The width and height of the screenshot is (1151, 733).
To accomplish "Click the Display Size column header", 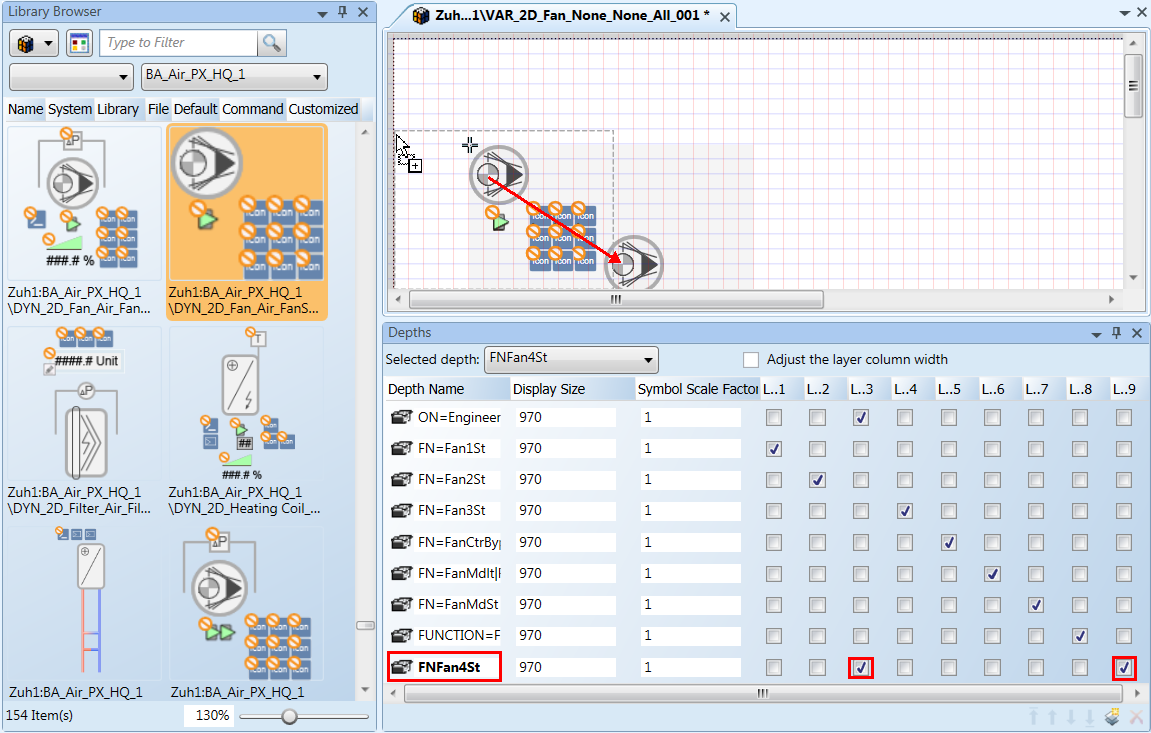I will point(549,389).
